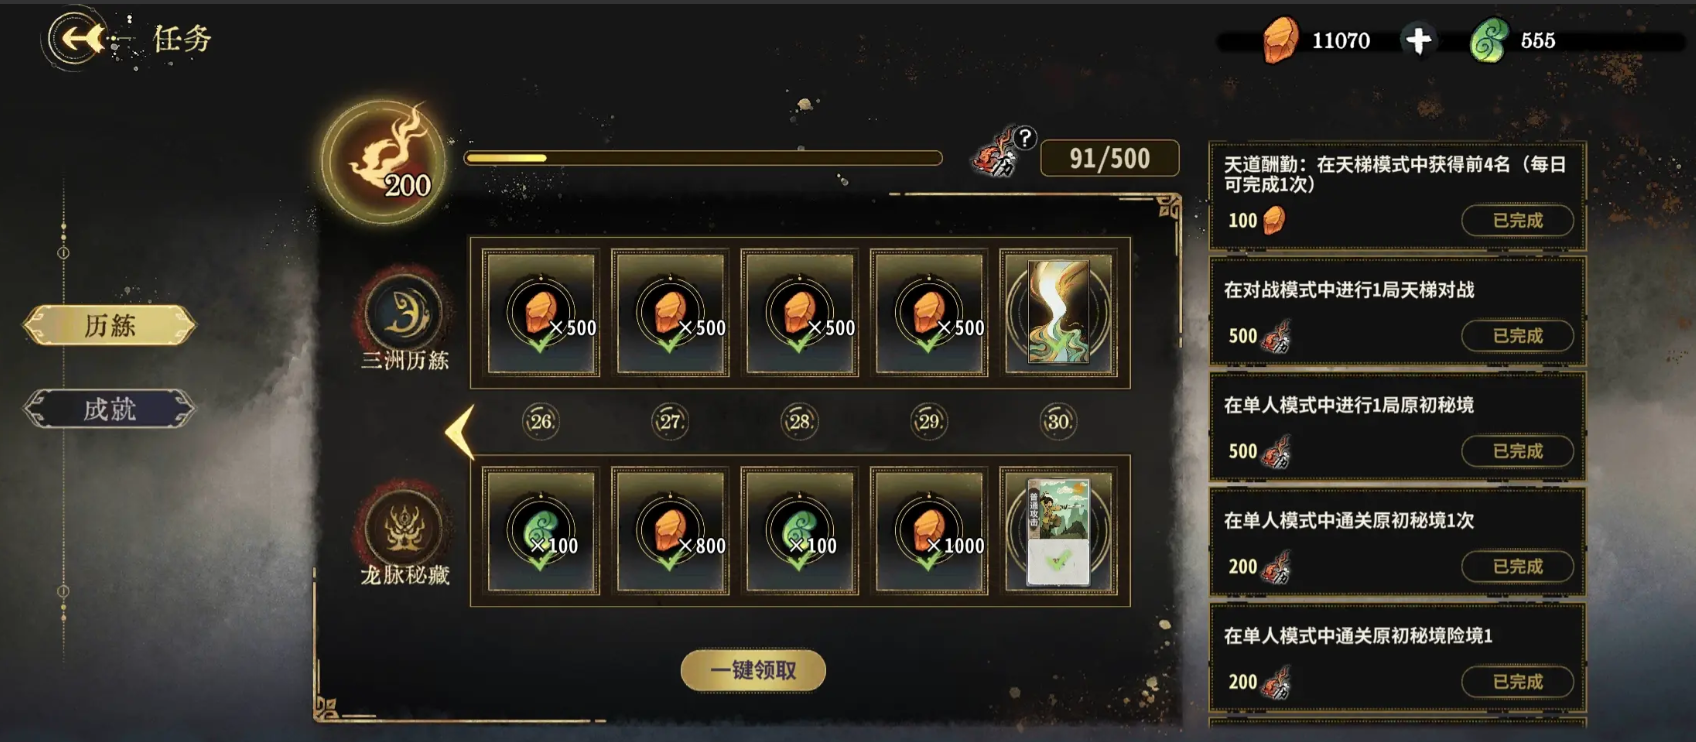Show previous rewards with left chevron
This screenshot has height=742, width=1696.
point(459,432)
